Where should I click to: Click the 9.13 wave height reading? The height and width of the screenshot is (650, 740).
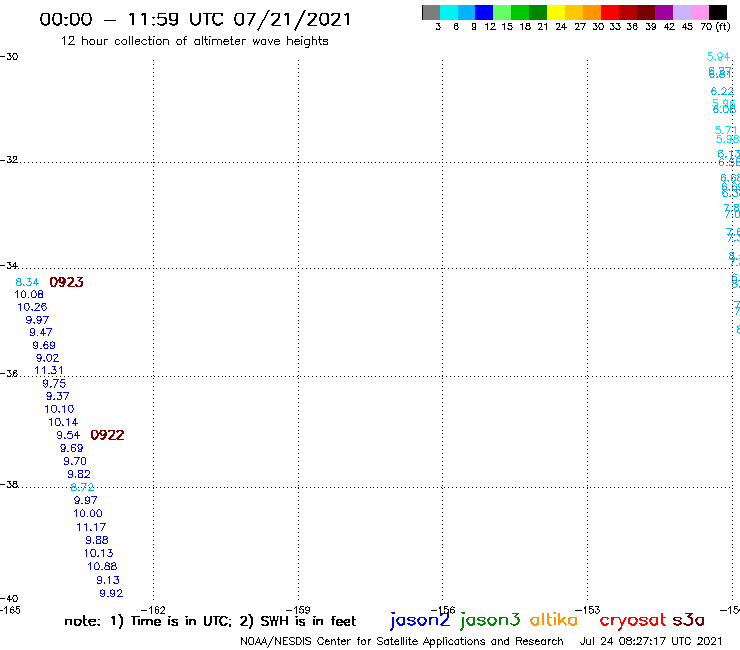(x=108, y=580)
